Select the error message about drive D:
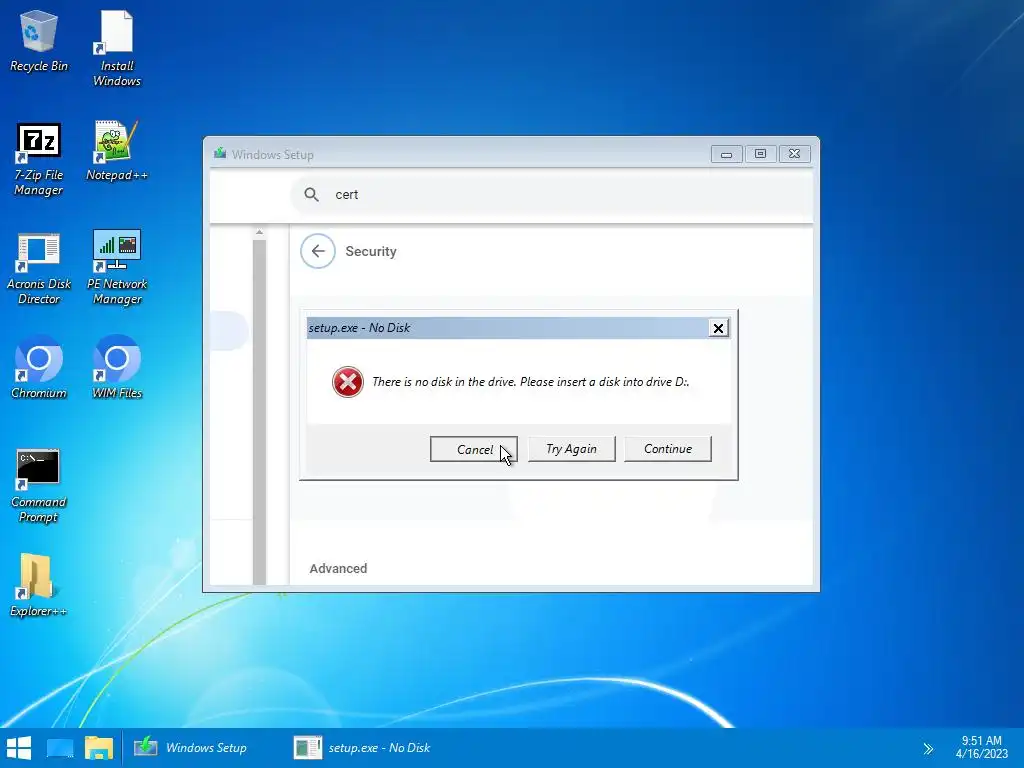This screenshot has height=768, width=1024. point(530,382)
